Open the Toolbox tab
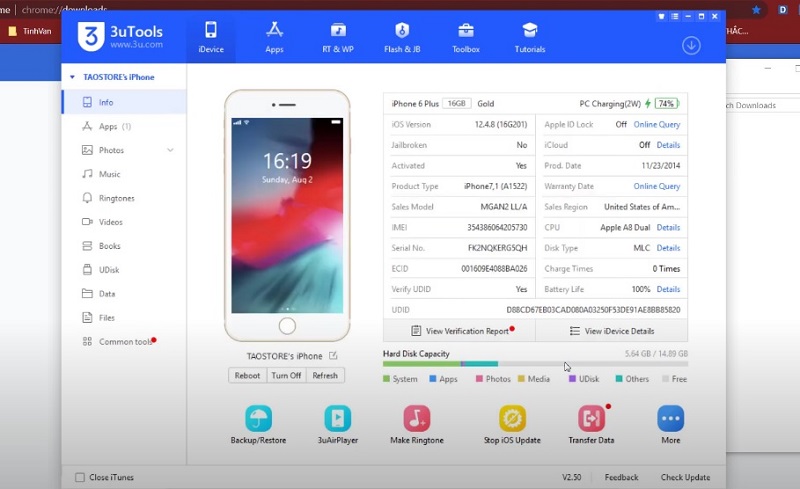The image size is (800, 489). tap(466, 37)
